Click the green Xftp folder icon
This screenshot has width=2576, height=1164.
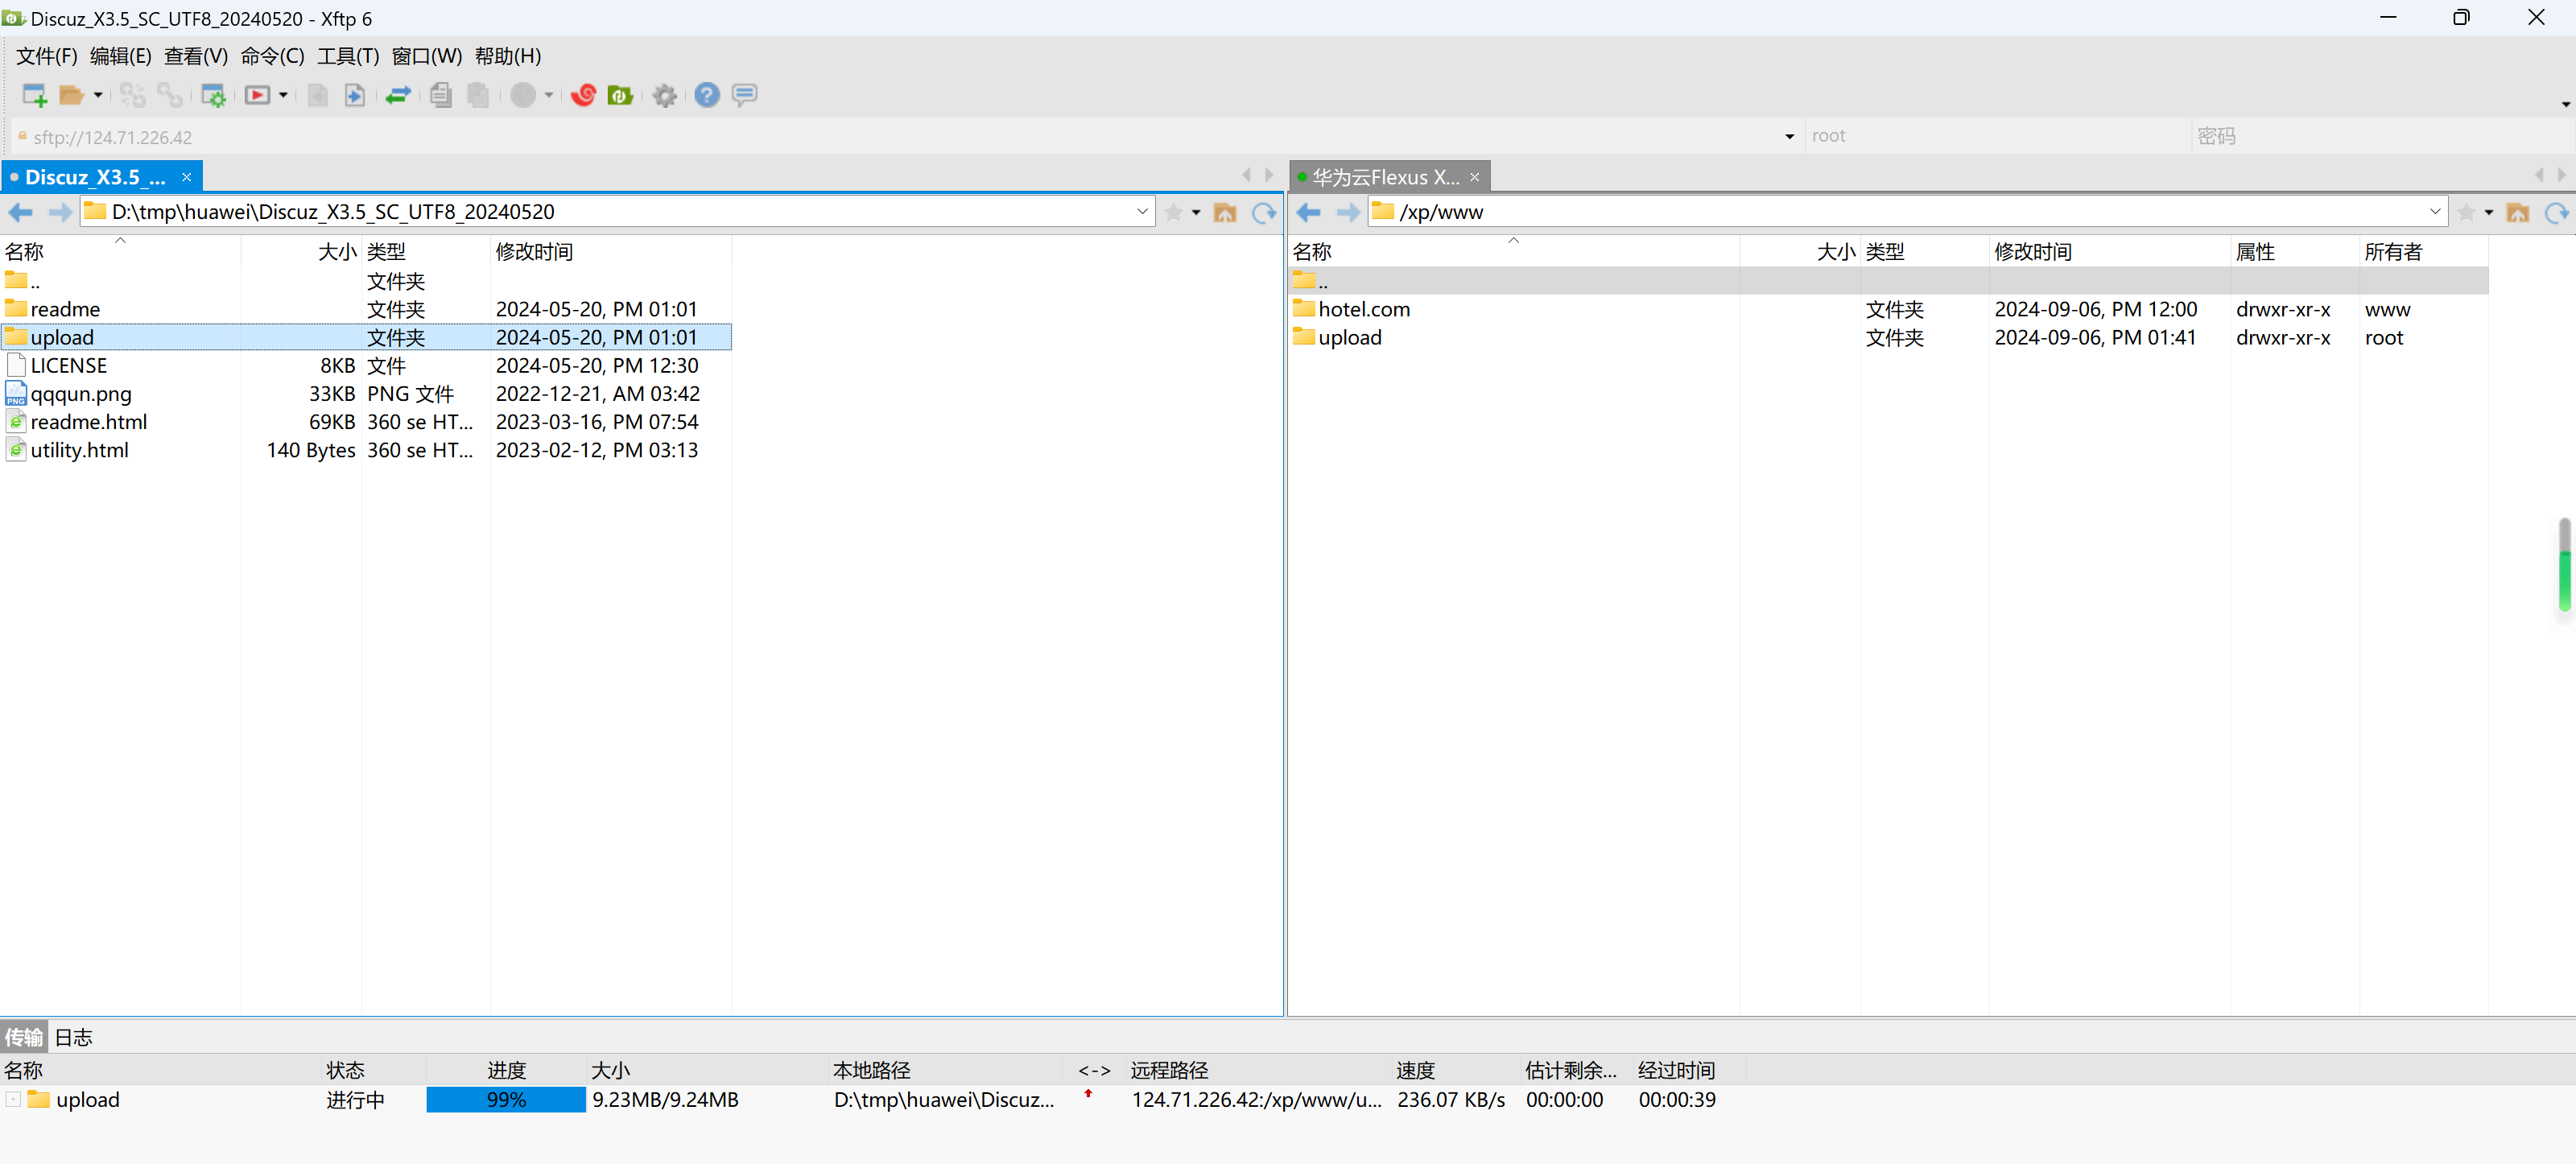[x=620, y=95]
